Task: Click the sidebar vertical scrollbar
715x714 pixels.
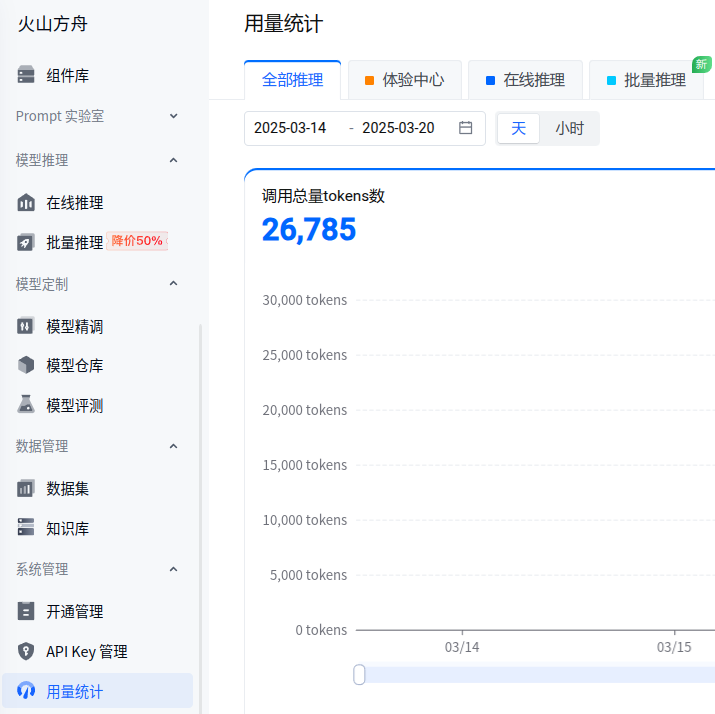Action: pyautogui.click(x=200, y=518)
